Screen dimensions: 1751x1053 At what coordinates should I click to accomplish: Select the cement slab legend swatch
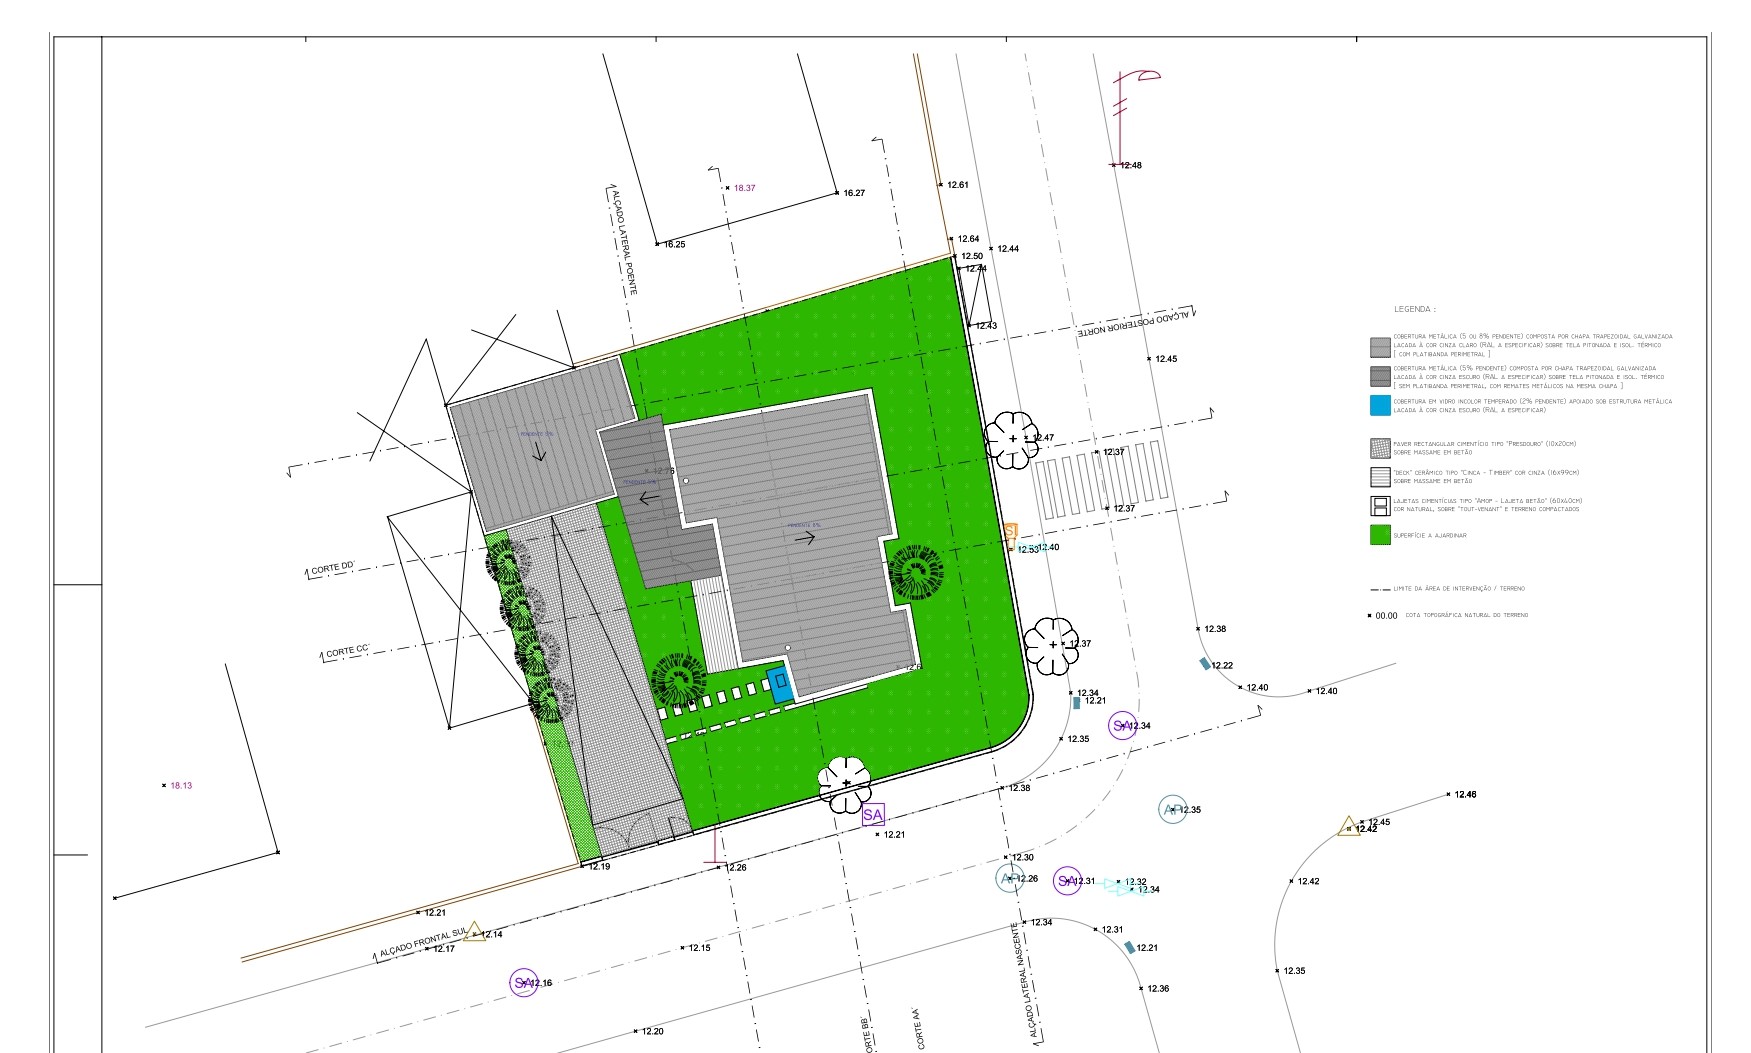(1380, 506)
